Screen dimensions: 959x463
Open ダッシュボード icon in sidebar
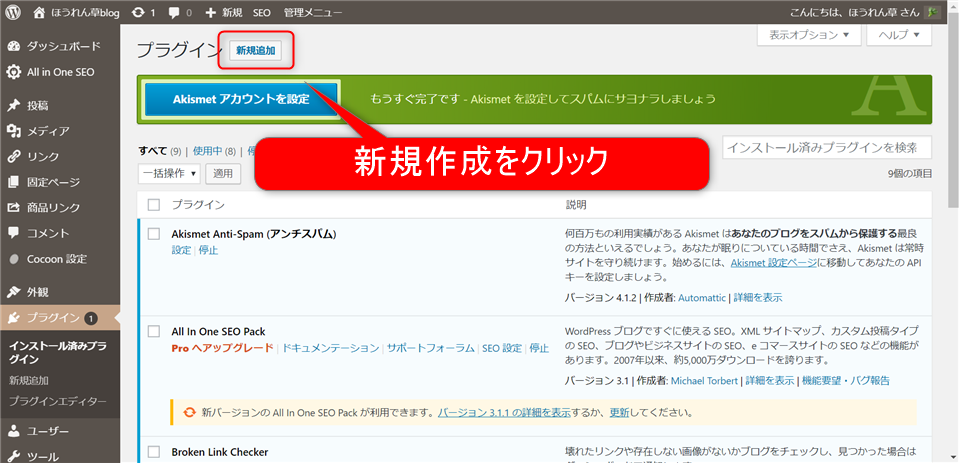13,46
